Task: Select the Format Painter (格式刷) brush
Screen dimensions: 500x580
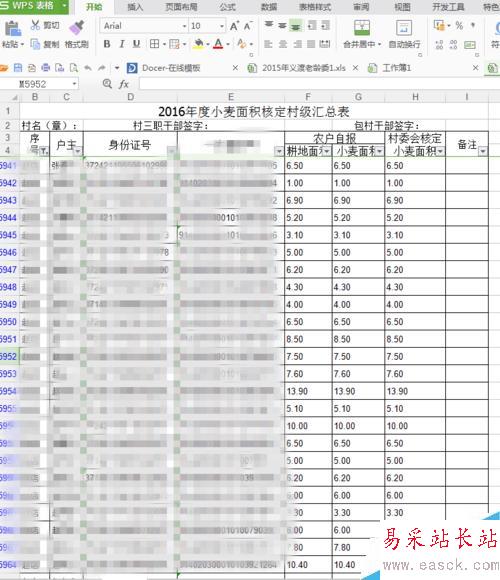Action: [77, 28]
